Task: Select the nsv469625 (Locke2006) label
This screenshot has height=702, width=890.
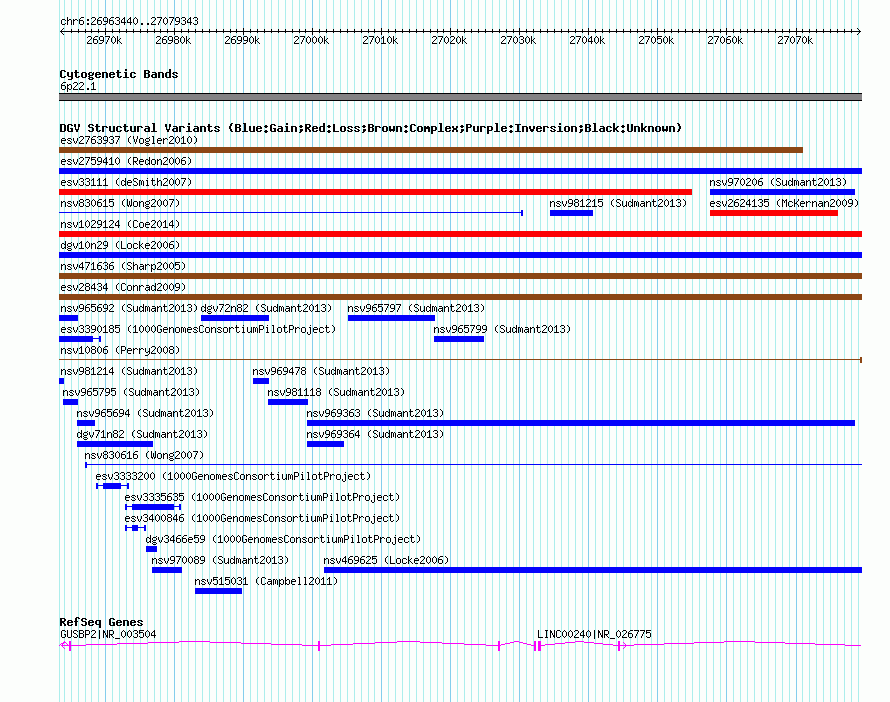Action: [387, 560]
